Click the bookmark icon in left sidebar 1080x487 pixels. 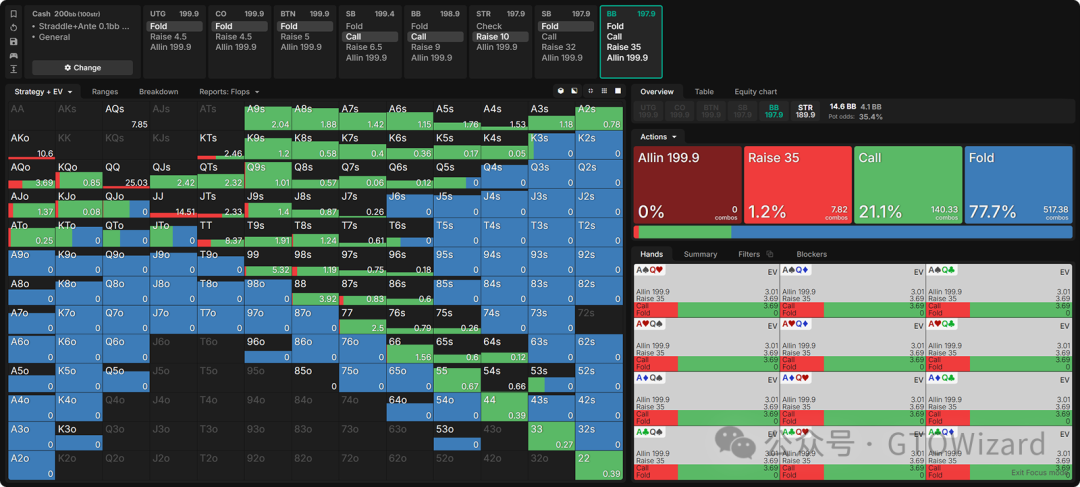click(14, 14)
